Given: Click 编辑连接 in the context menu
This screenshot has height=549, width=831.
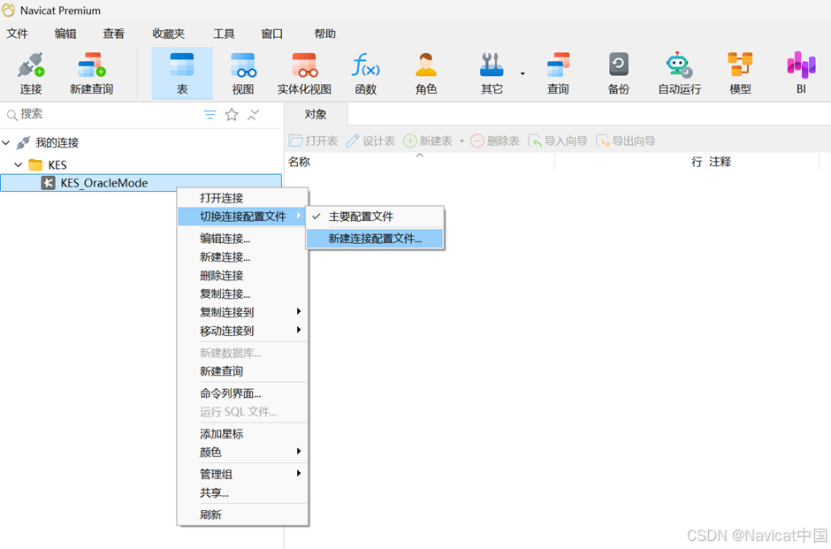Looking at the screenshot, I should coord(225,239).
